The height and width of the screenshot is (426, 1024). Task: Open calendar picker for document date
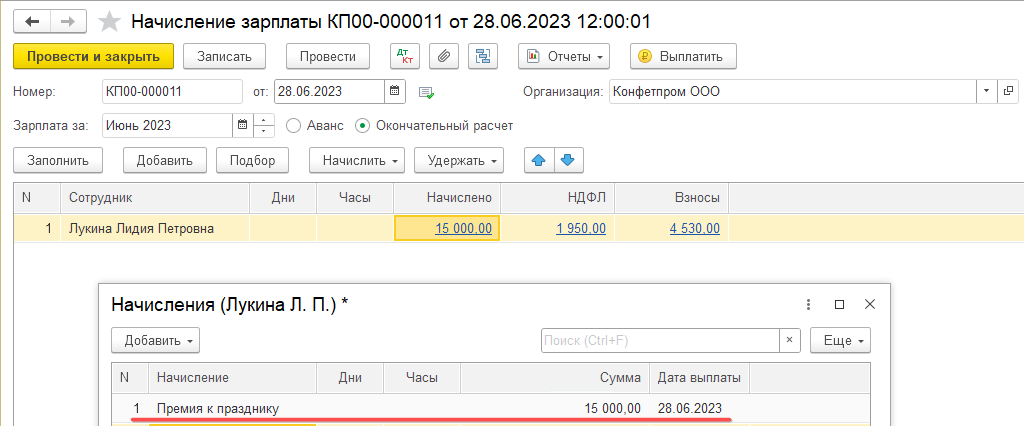pos(395,91)
